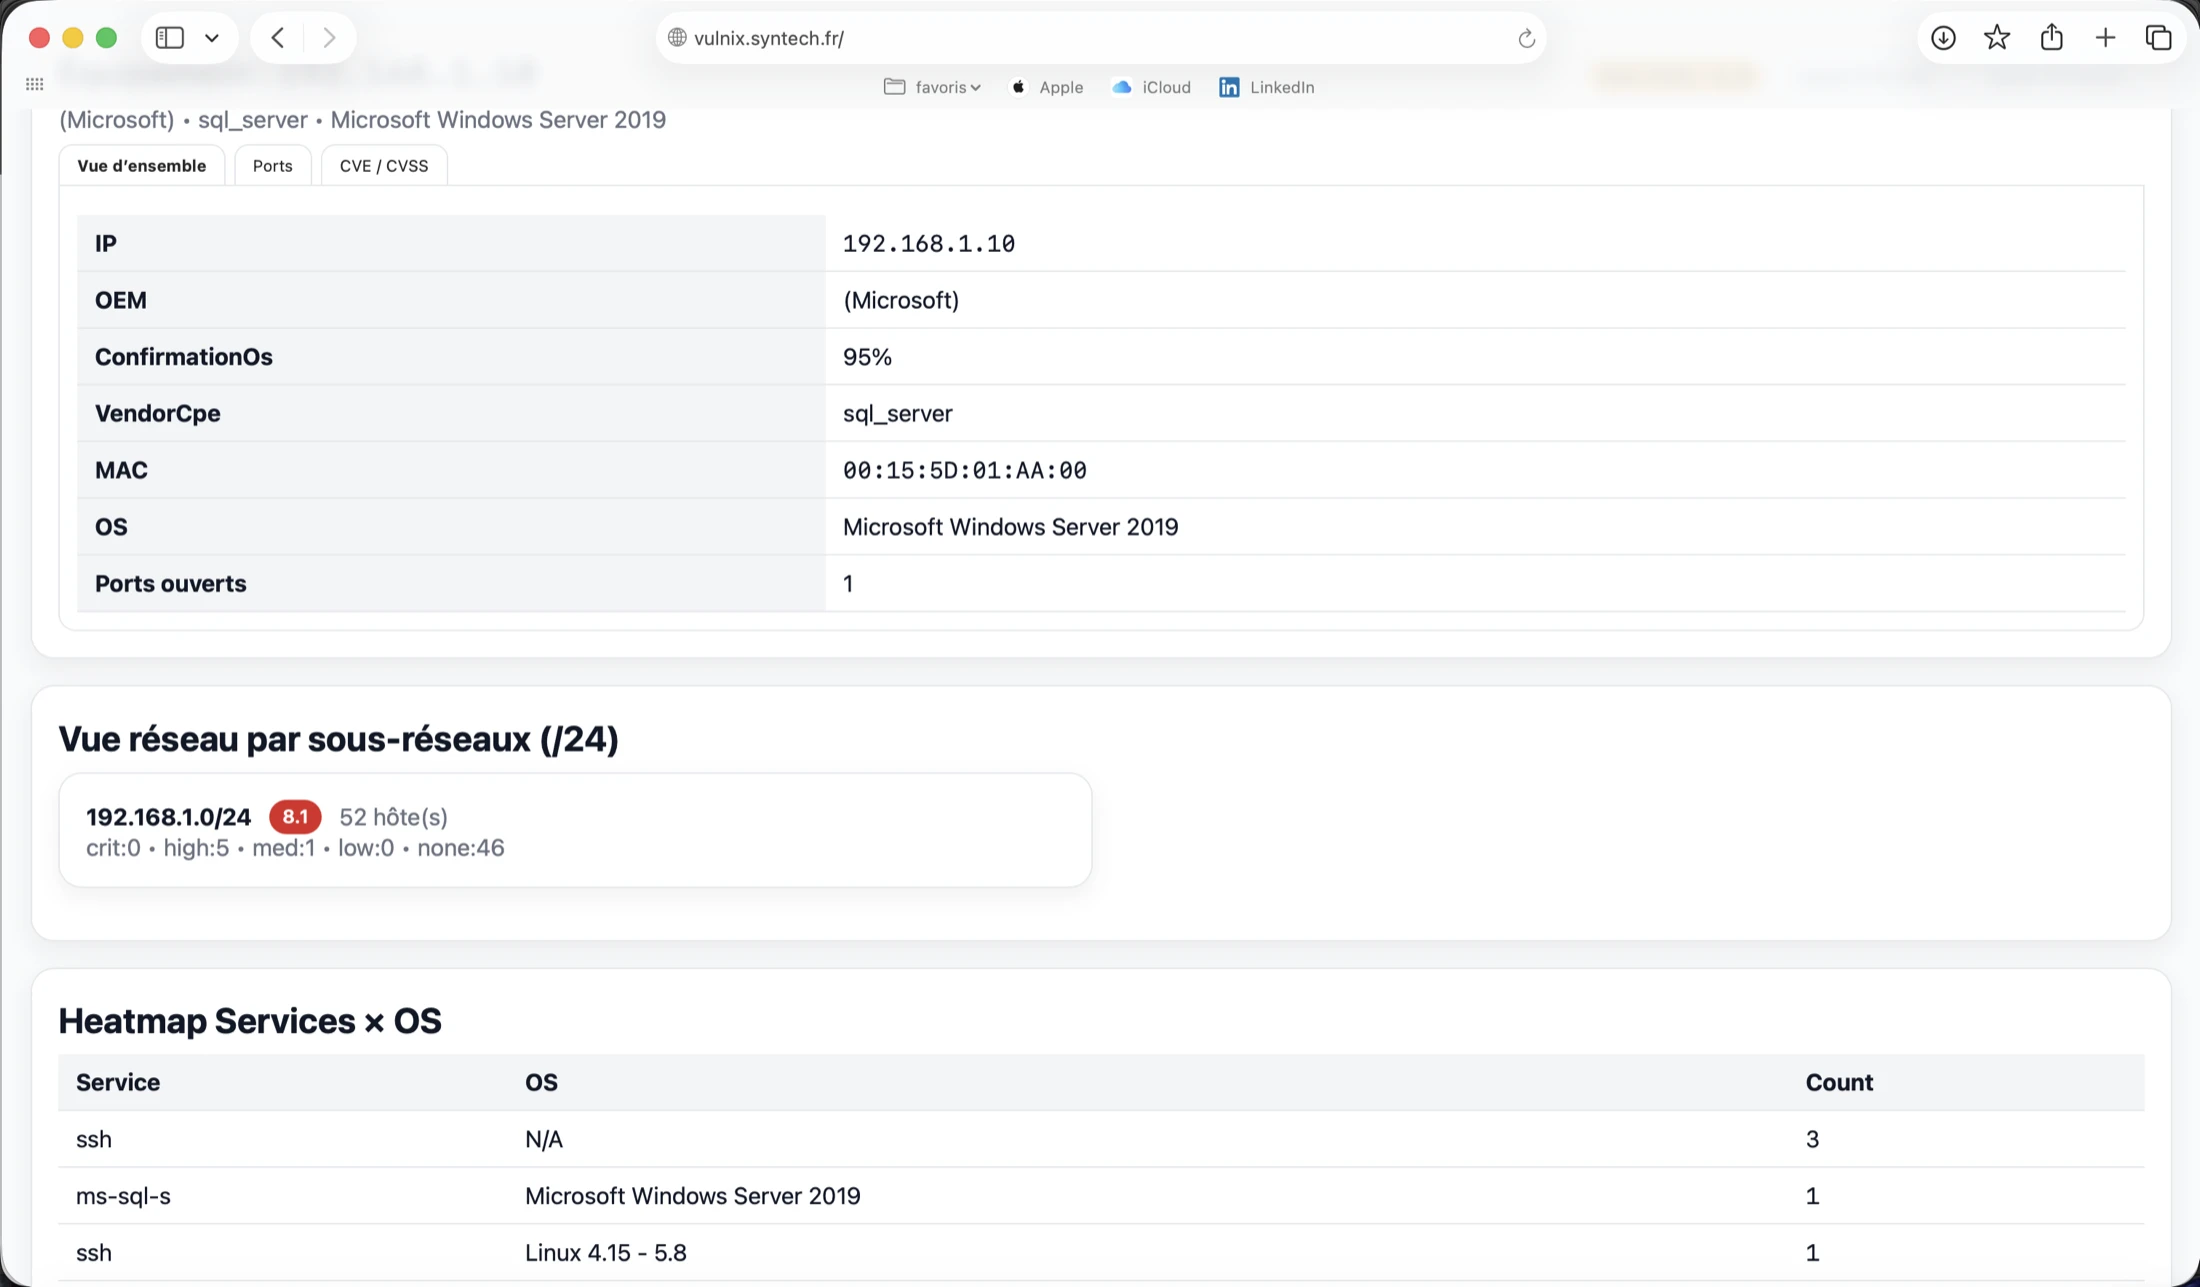Show tab overview icon
The width and height of the screenshot is (2200, 1287).
pyautogui.click(x=2158, y=38)
